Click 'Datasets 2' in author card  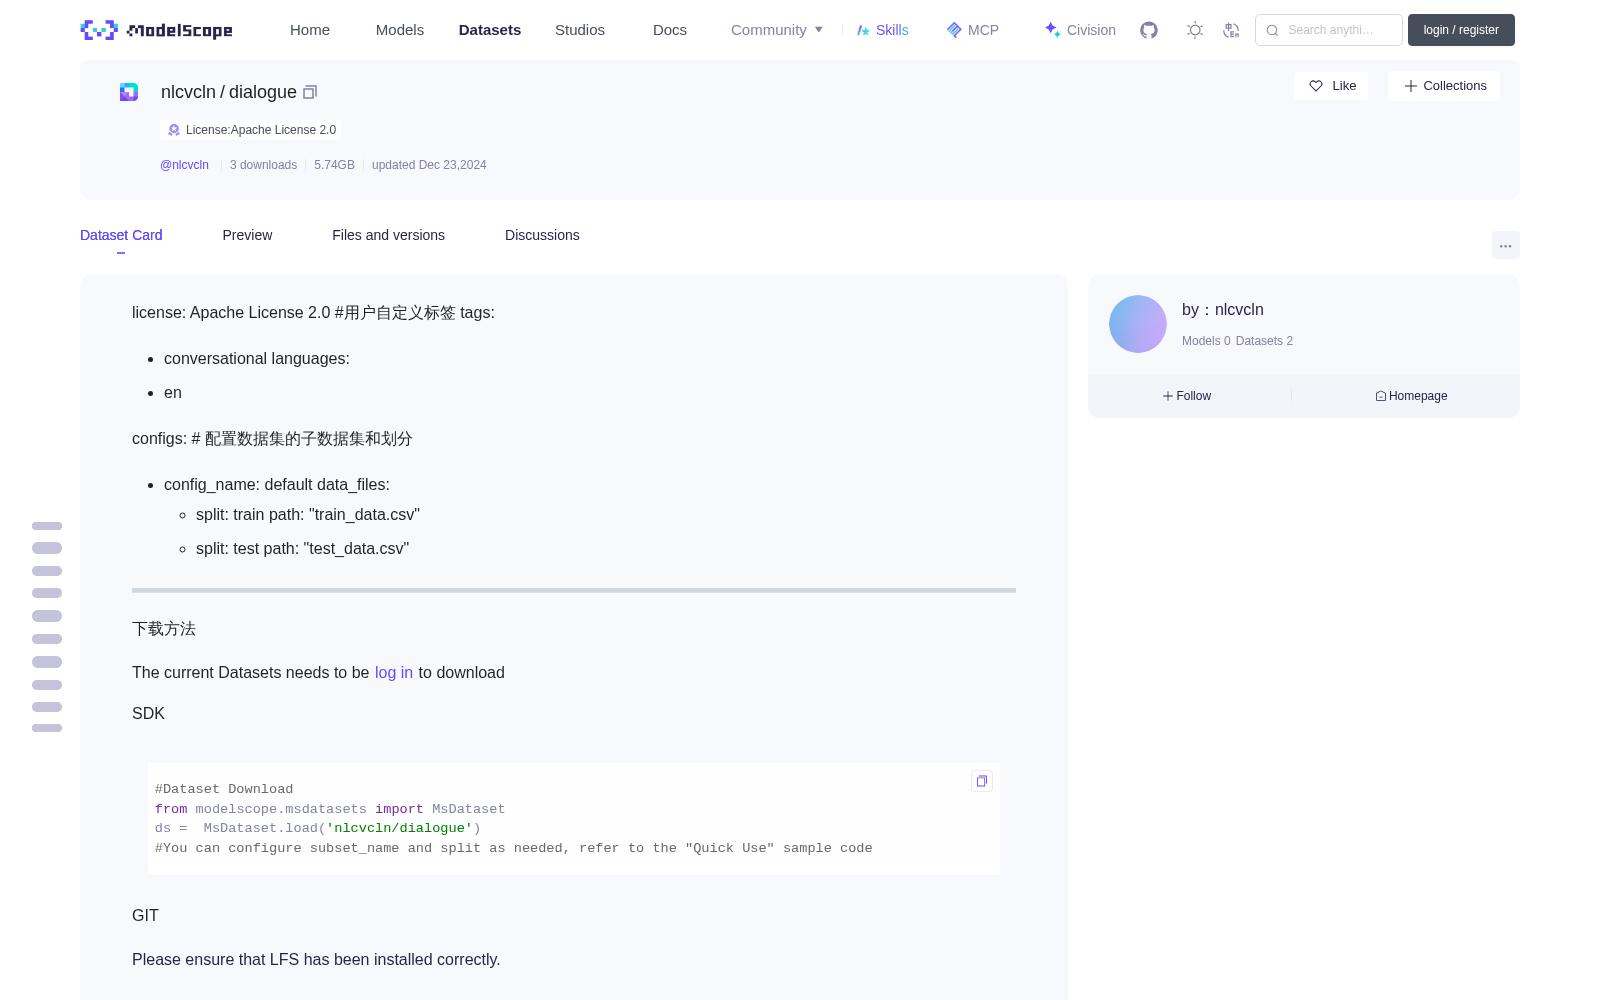[x=1264, y=341]
